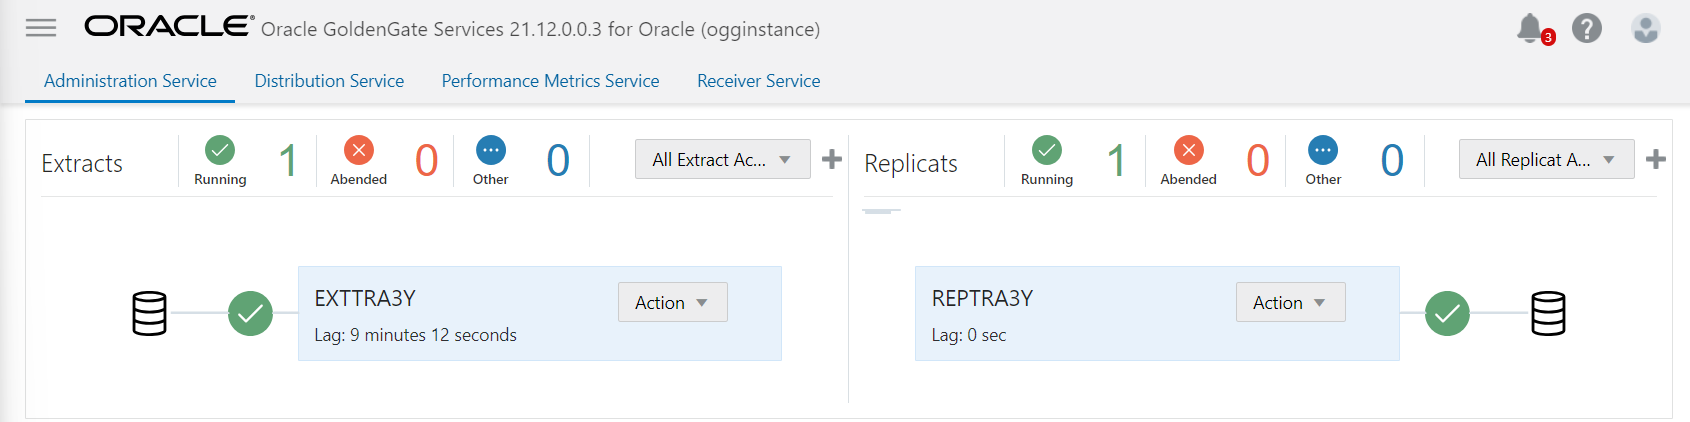Image resolution: width=1690 pixels, height=422 pixels.
Task: Open the REPTRA3Y replicat name
Action: (982, 298)
